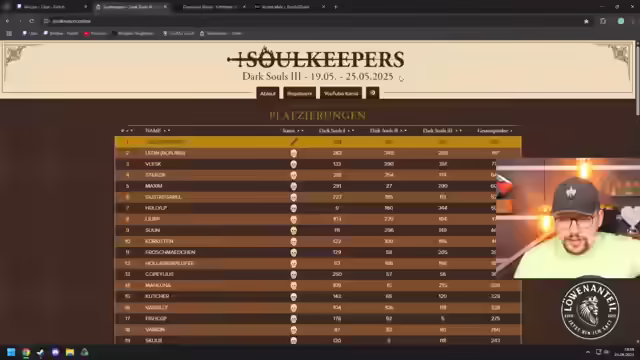Sort table by the Status column
The width and height of the screenshot is (640, 360).
[293, 131]
